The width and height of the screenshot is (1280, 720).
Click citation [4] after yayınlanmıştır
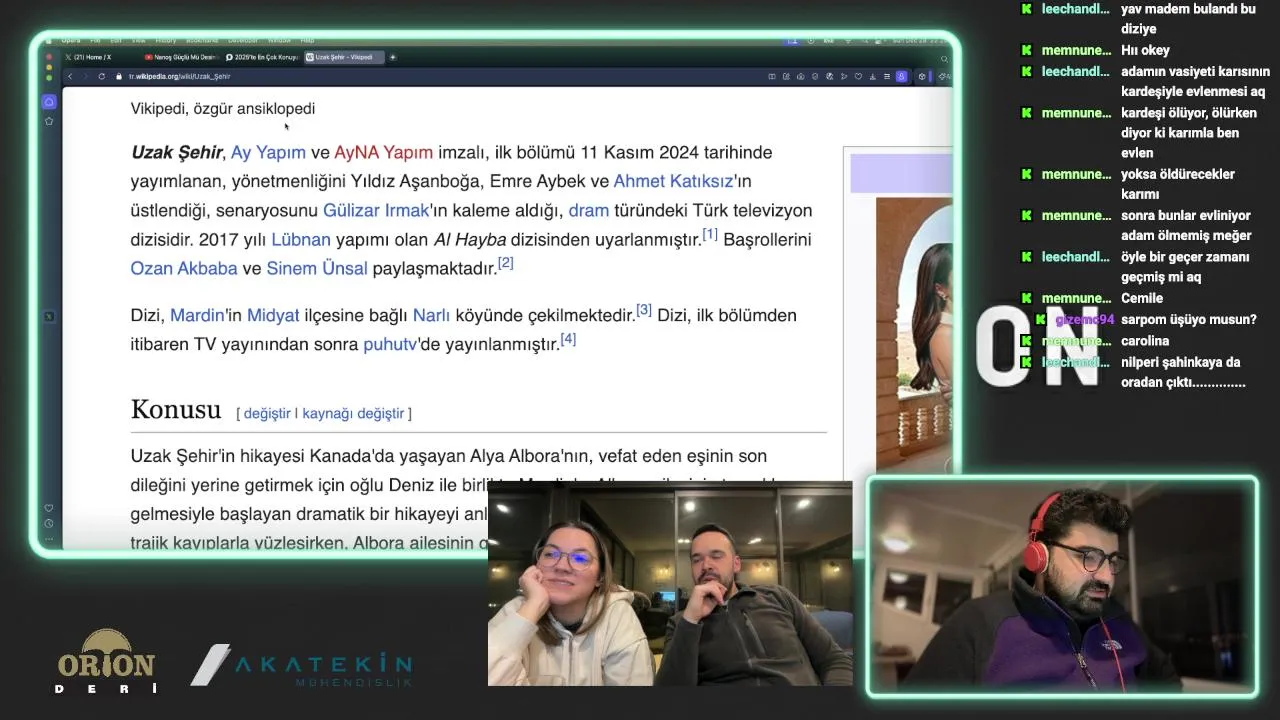click(x=568, y=339)
